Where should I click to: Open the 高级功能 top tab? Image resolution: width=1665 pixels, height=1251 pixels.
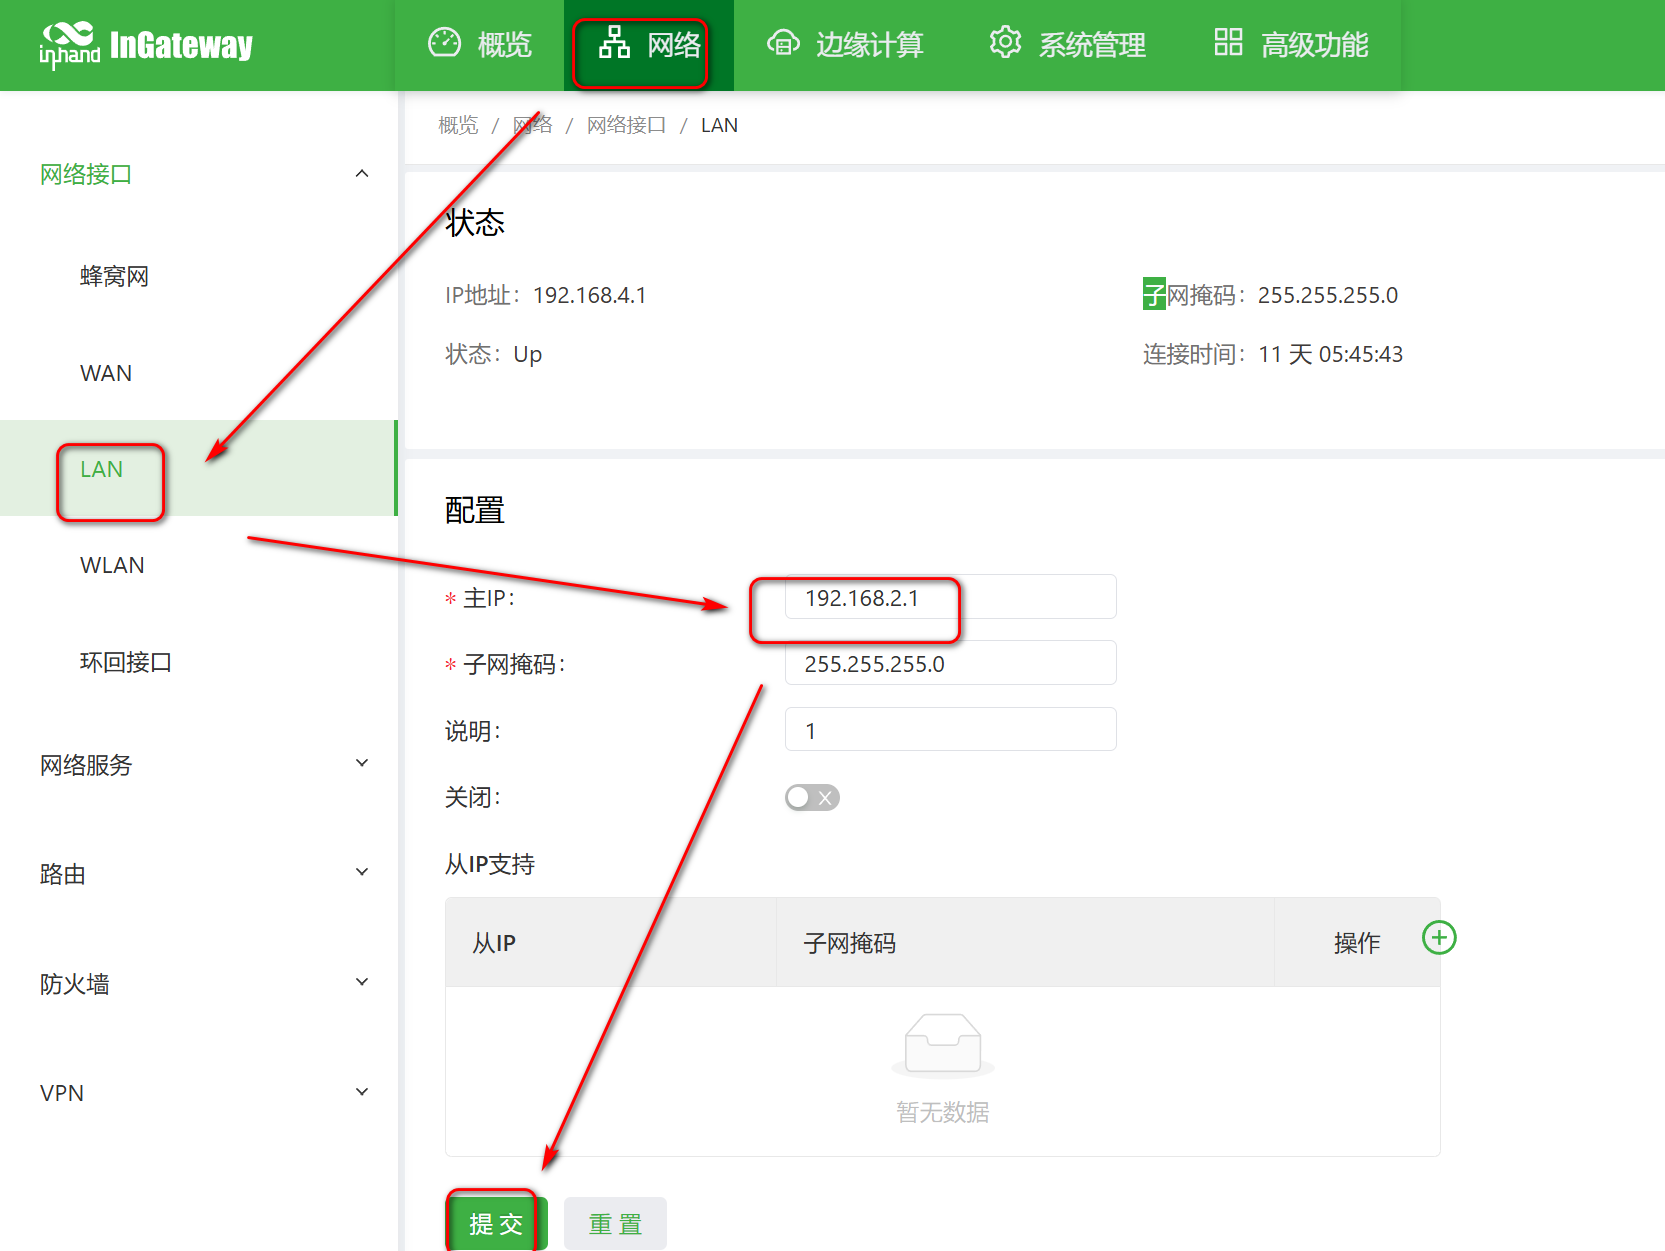click(1290, 45)
